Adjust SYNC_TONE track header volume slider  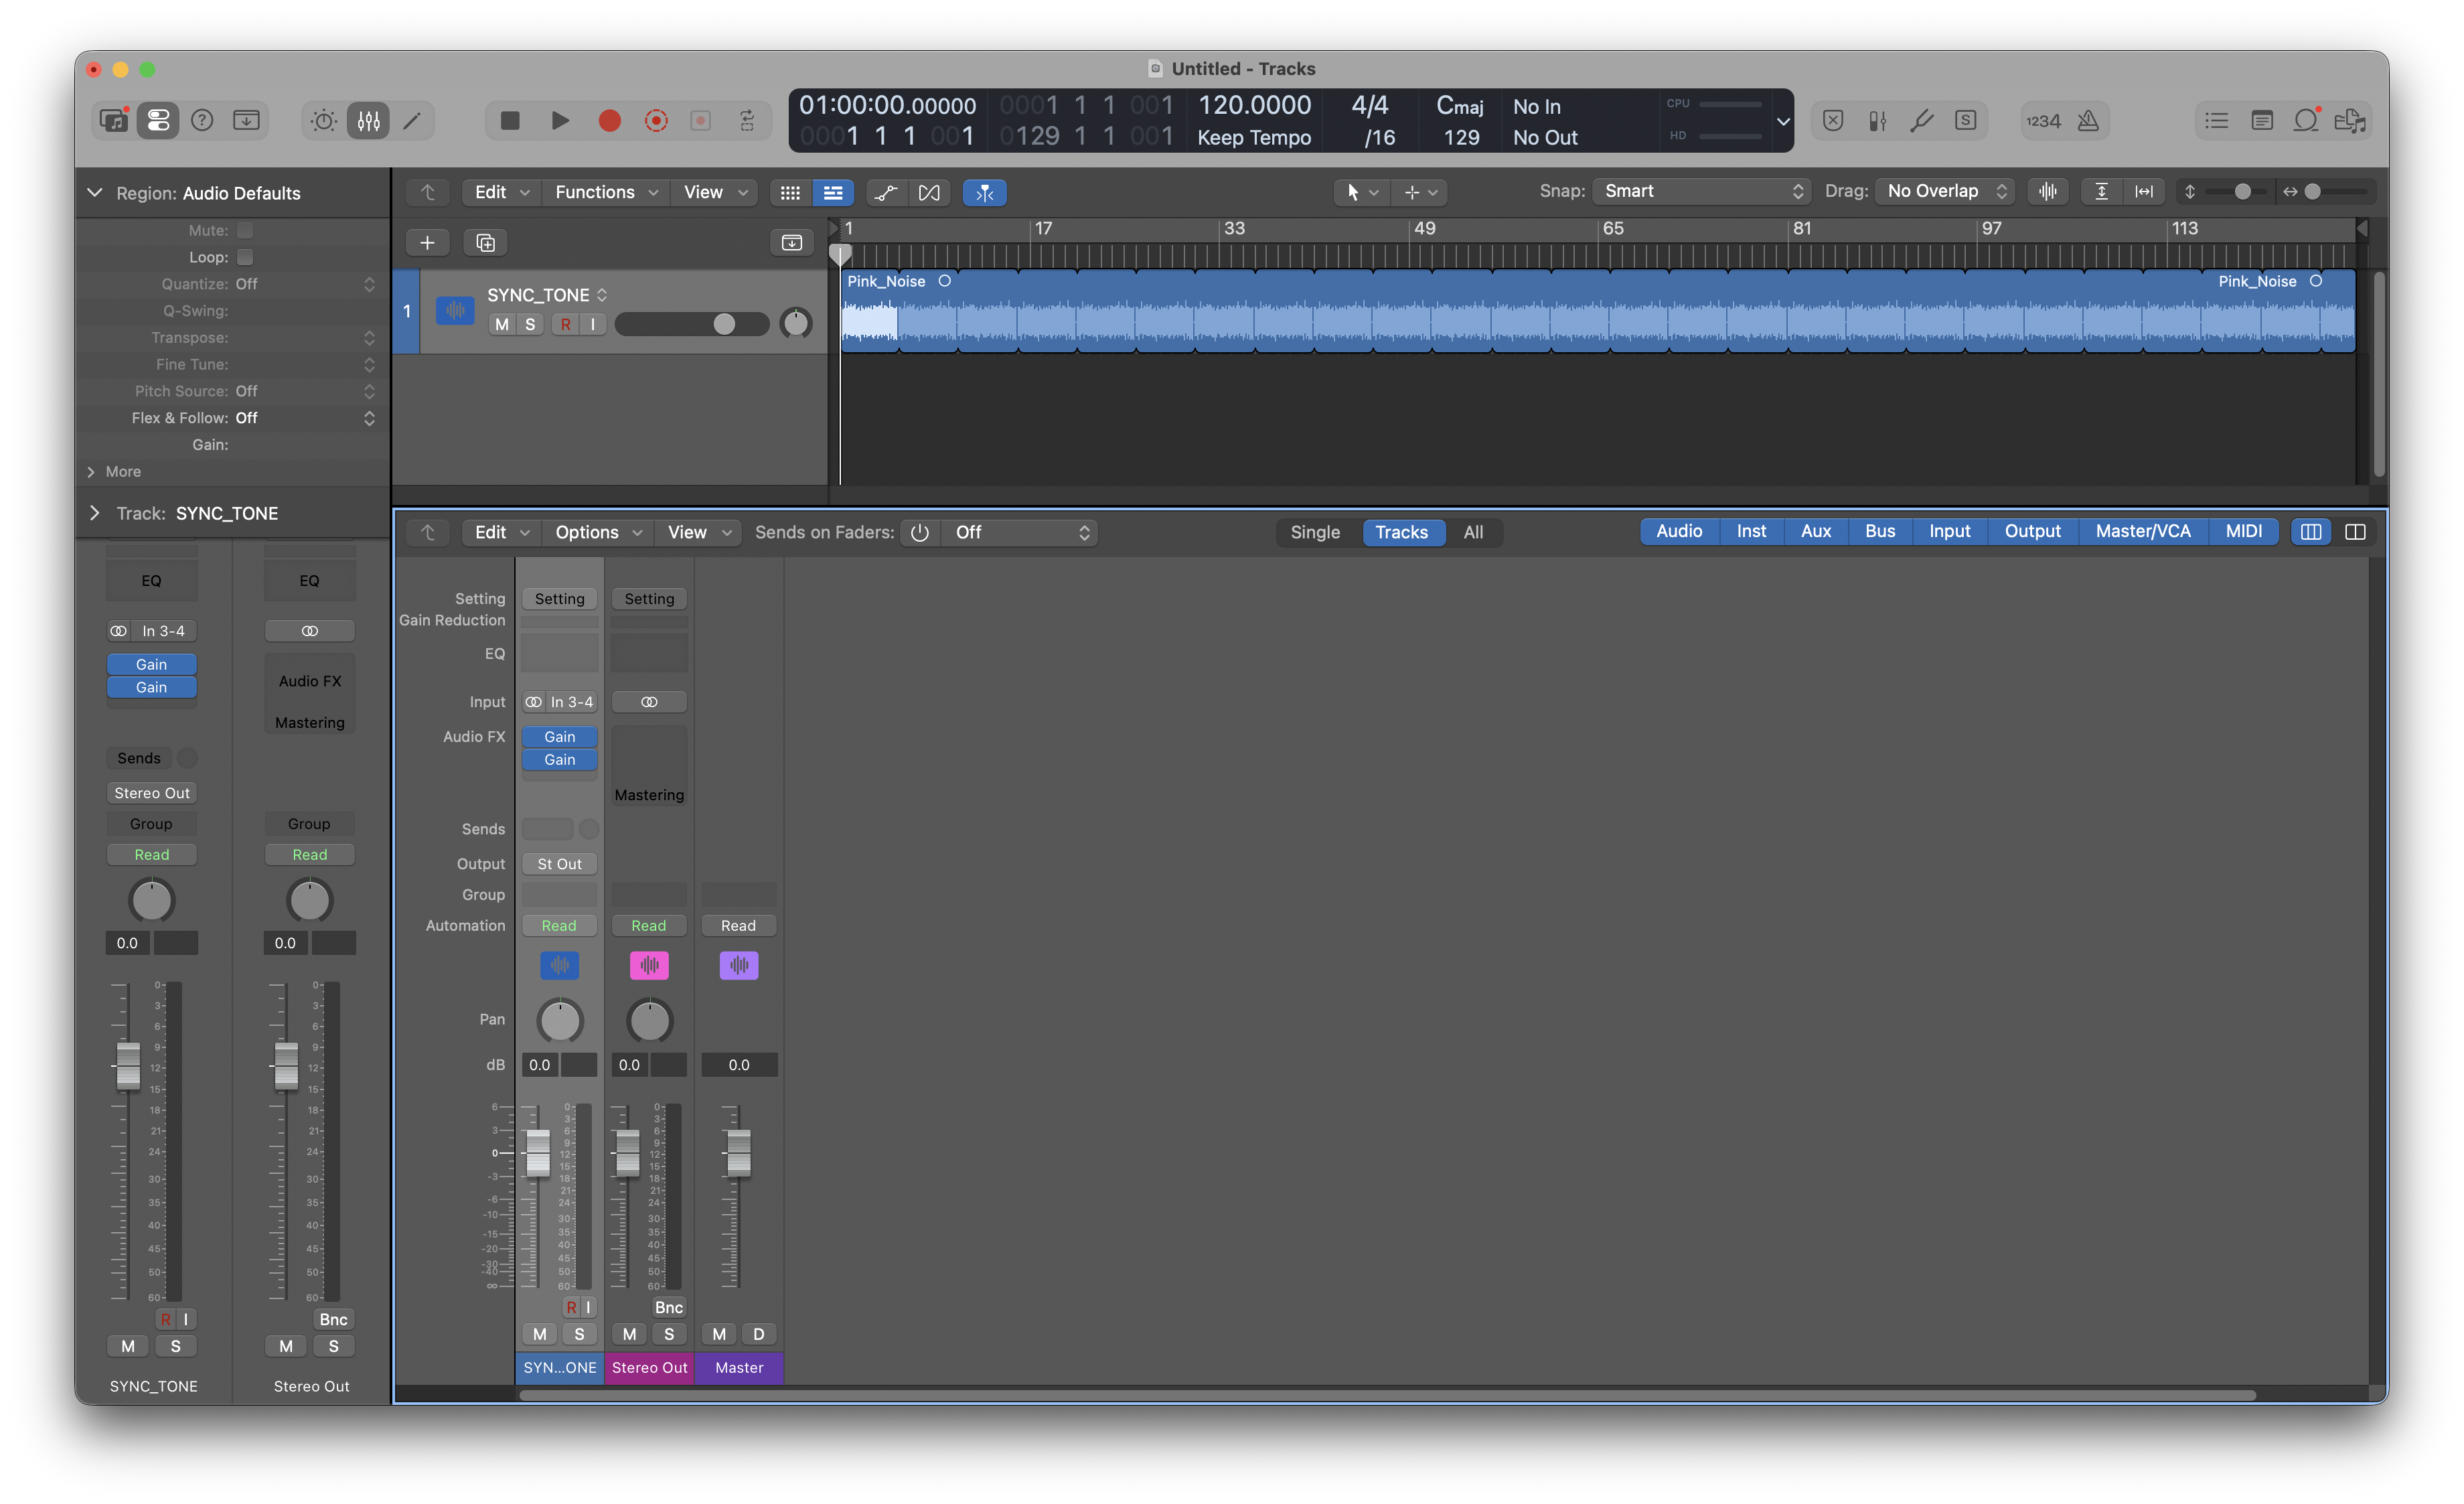pyautogui.click(x=692, y=324)
